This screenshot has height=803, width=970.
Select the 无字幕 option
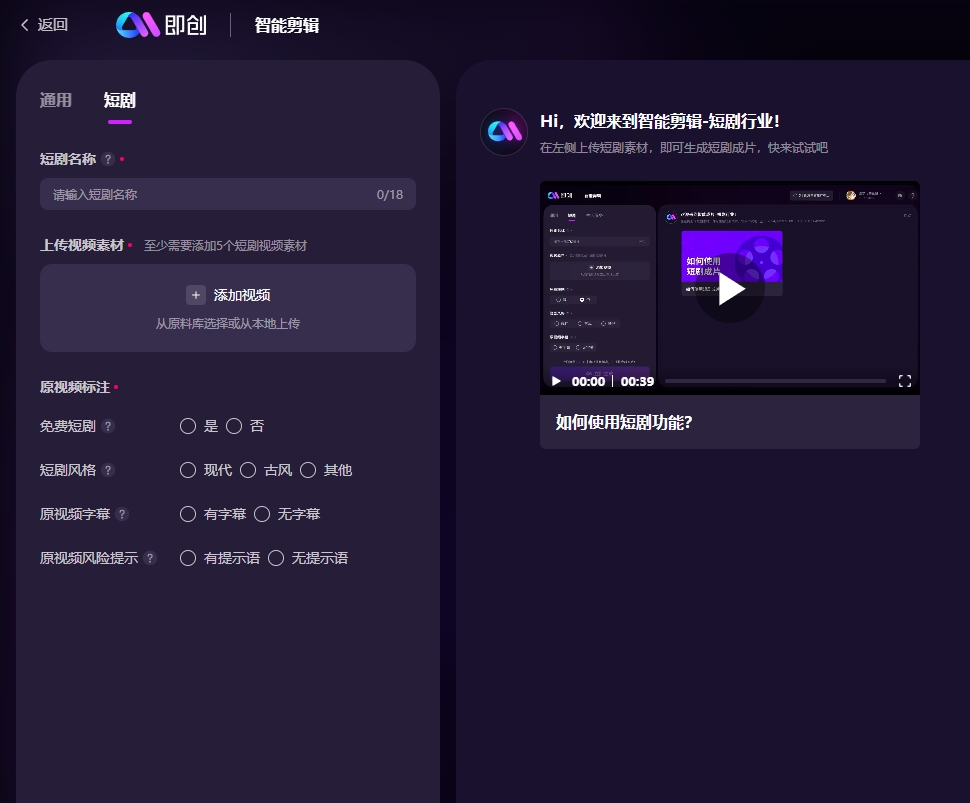coord(261,514)
